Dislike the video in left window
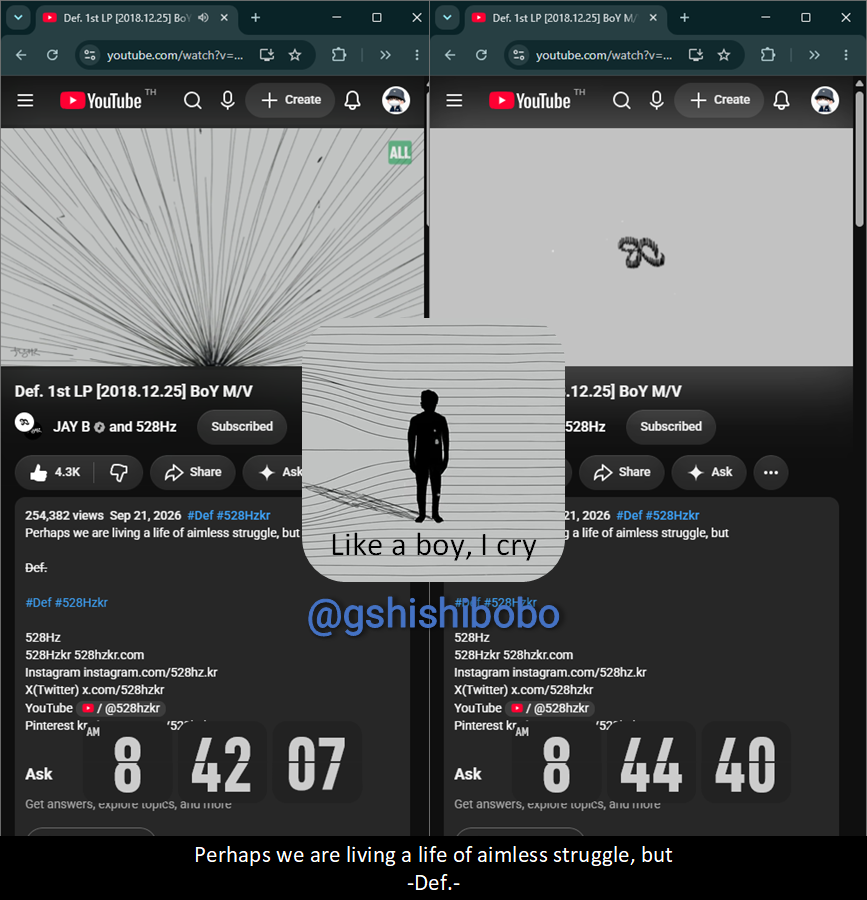This screenshot has height=900, width=867. coord(119,472)
